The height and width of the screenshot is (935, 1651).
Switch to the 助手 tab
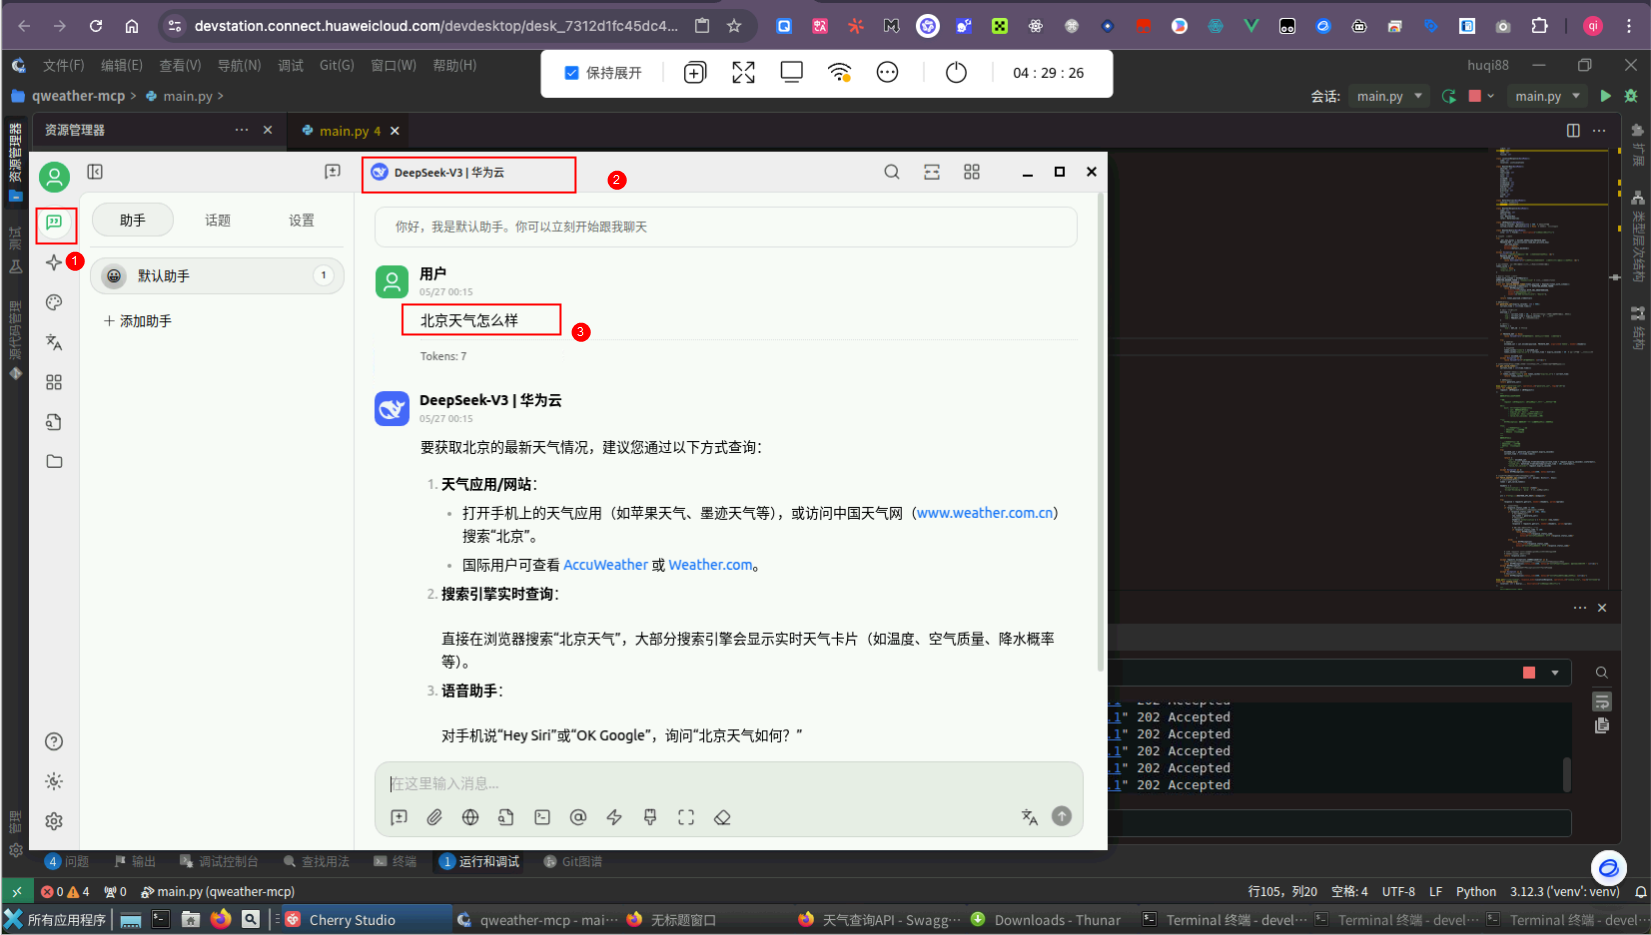[x=133, y=220]
